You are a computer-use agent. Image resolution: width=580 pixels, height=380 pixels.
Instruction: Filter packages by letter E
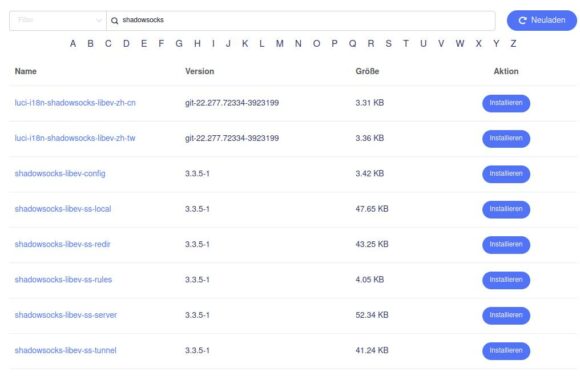144,44
